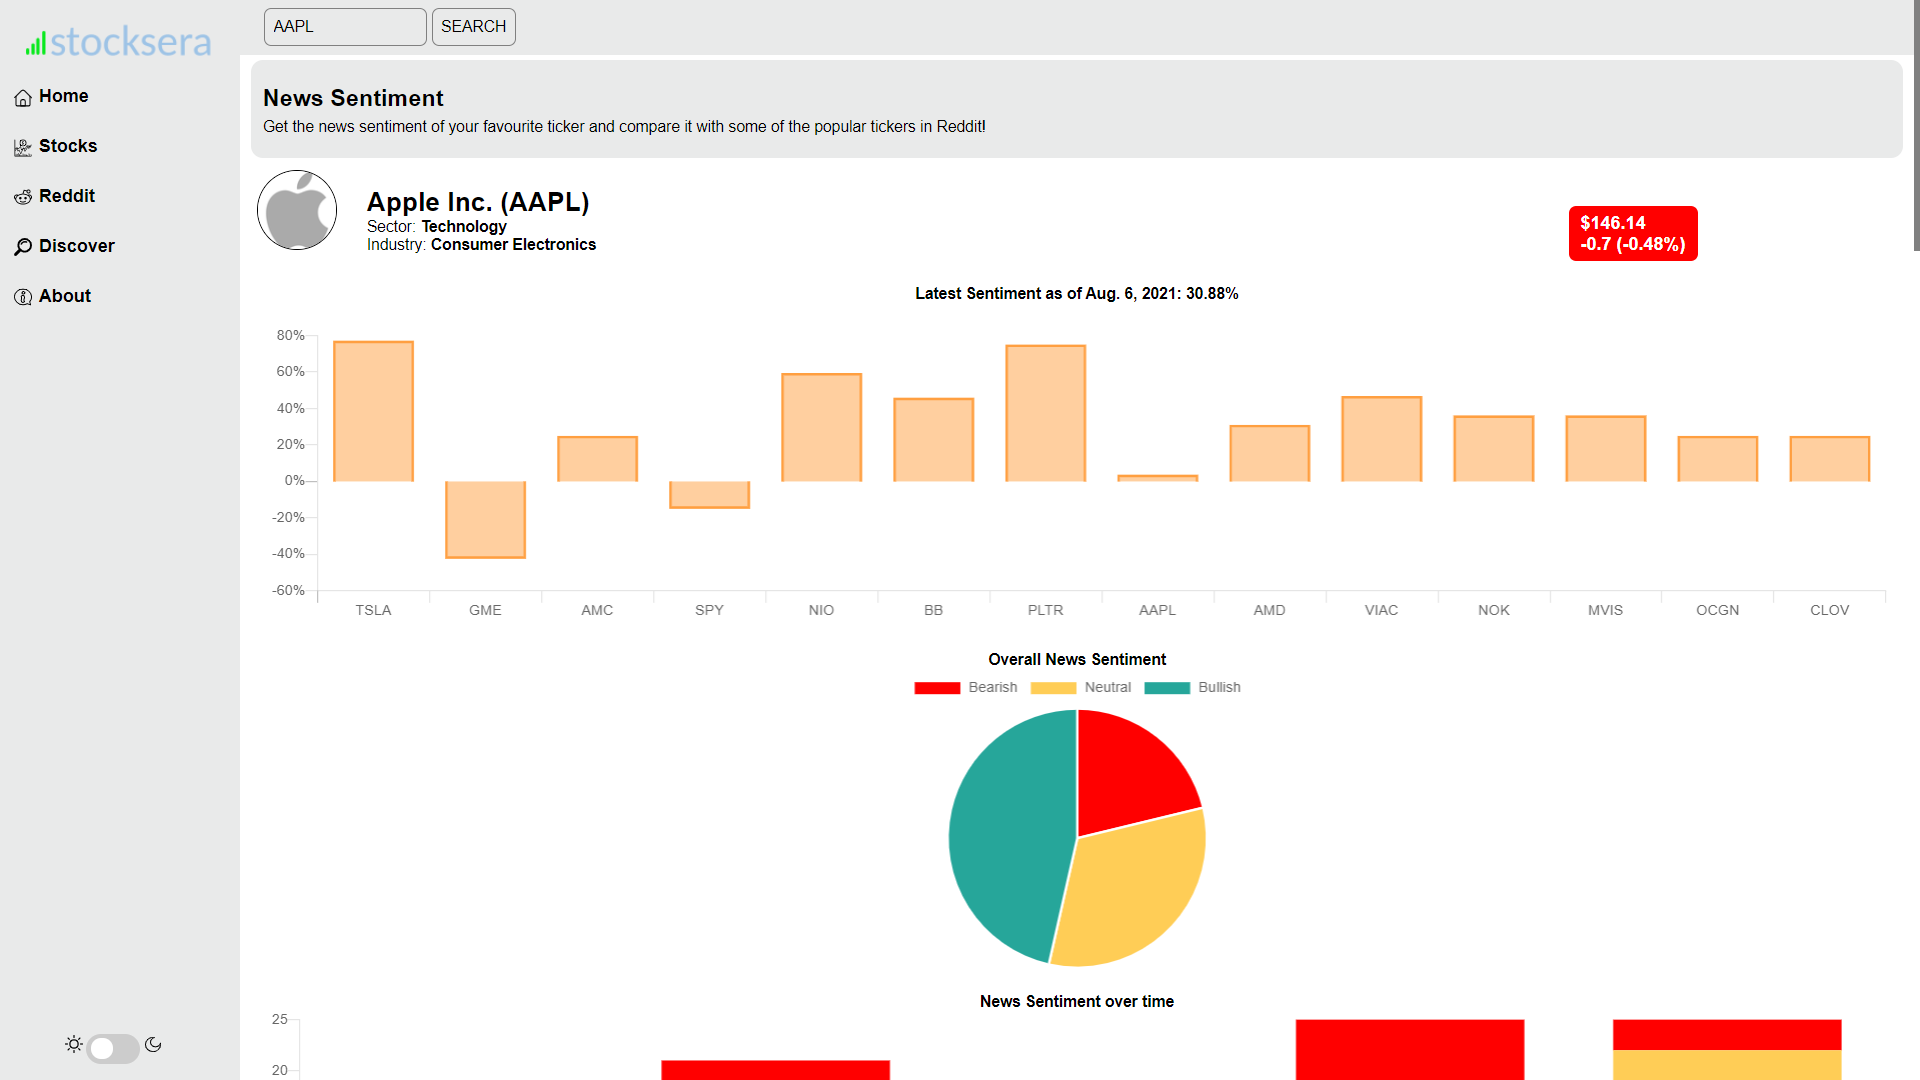Click the ticker search input field

(345, 27)
